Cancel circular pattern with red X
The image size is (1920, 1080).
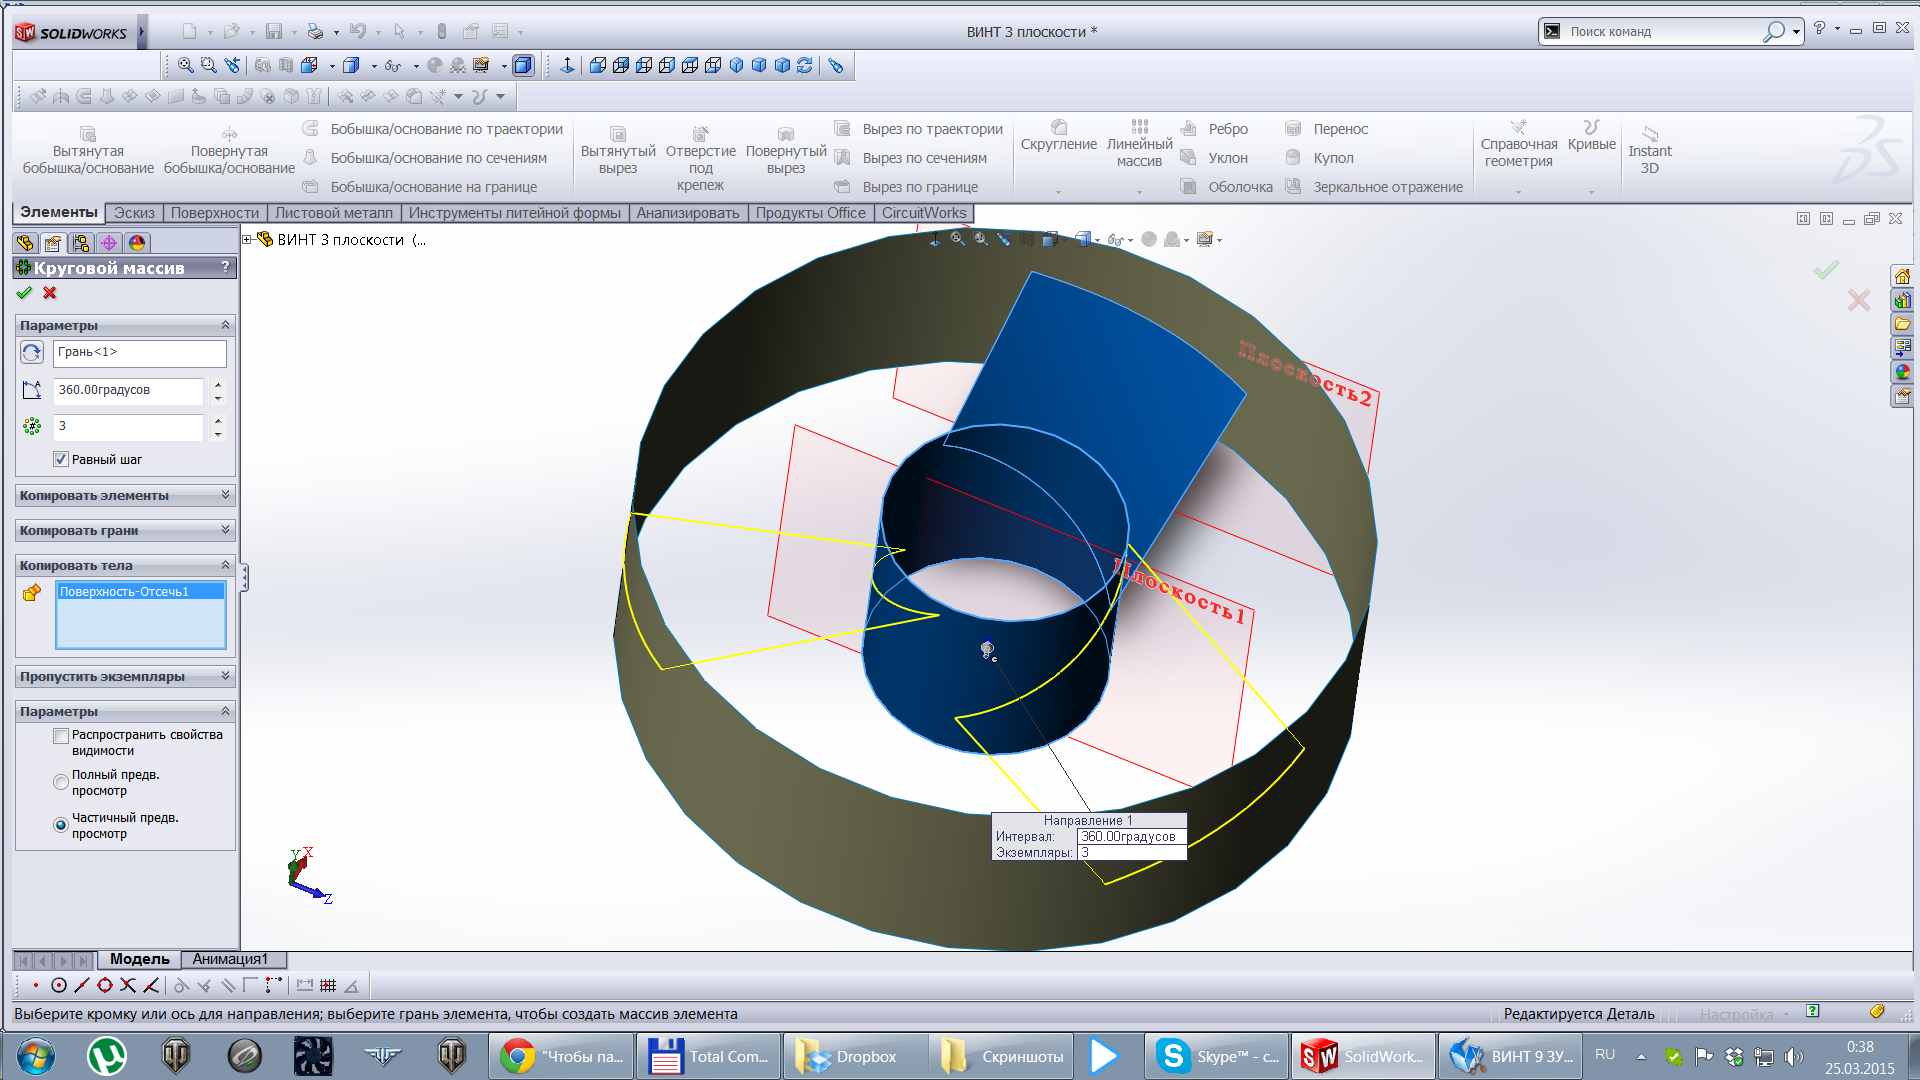[x=50, y=293]
